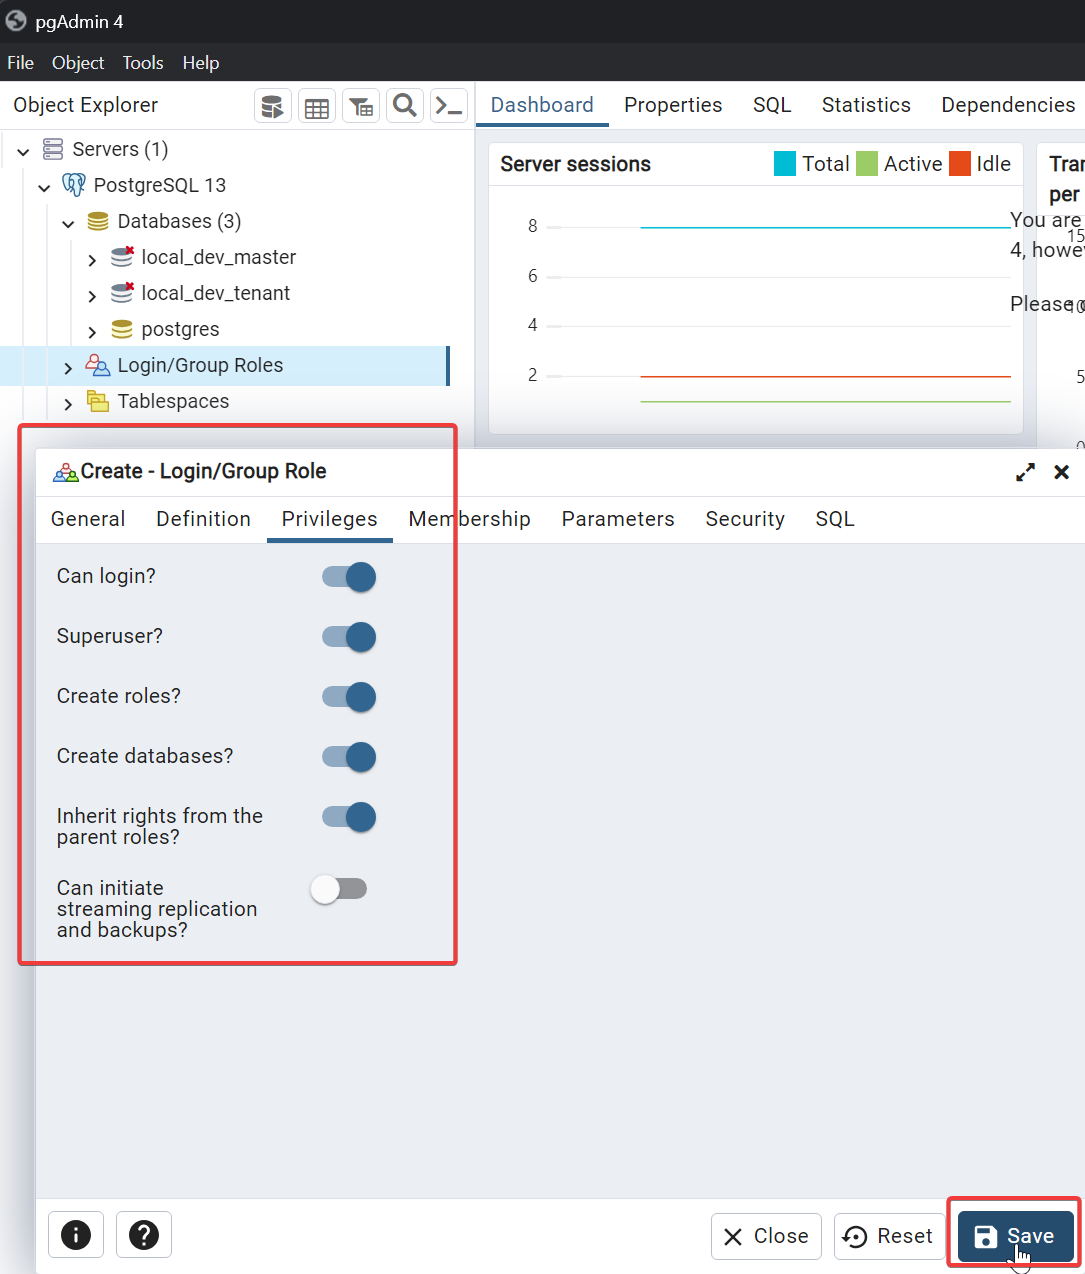Expand the Login/Group Roles node
The height and width of the screenshot is (1274, 1085).
point(68,367)
